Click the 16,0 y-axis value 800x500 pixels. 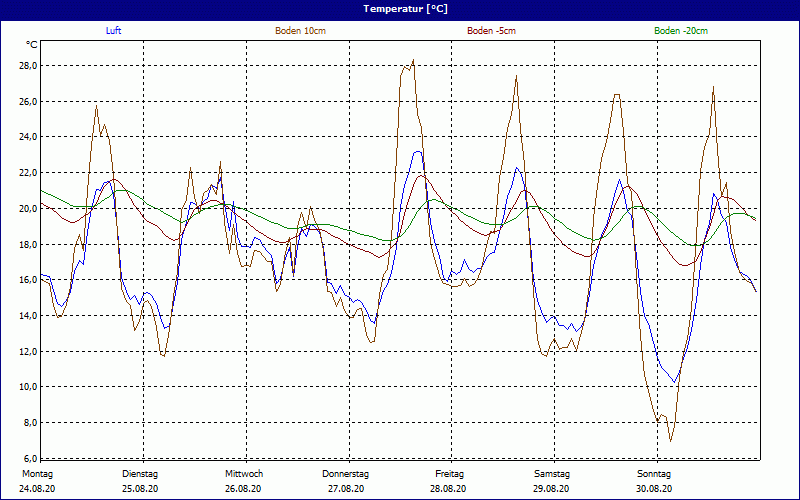pos(29,280)
